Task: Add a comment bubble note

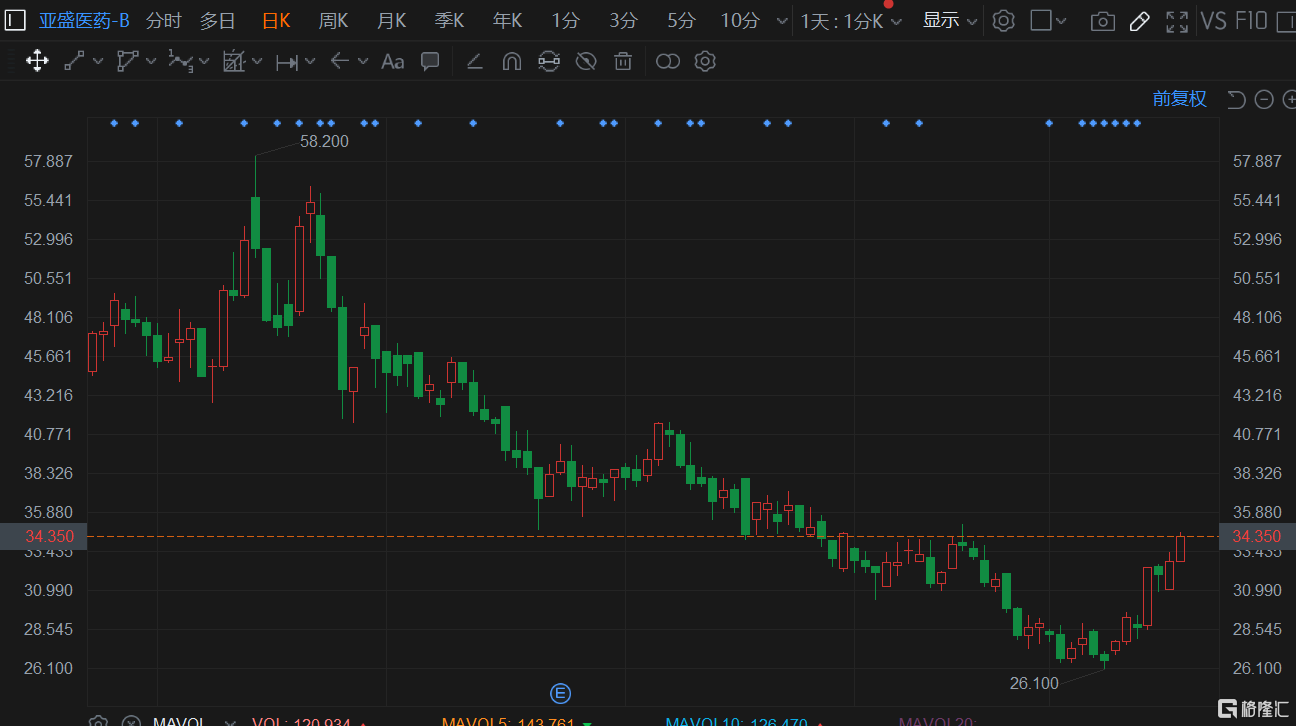Action: (430, 61)
